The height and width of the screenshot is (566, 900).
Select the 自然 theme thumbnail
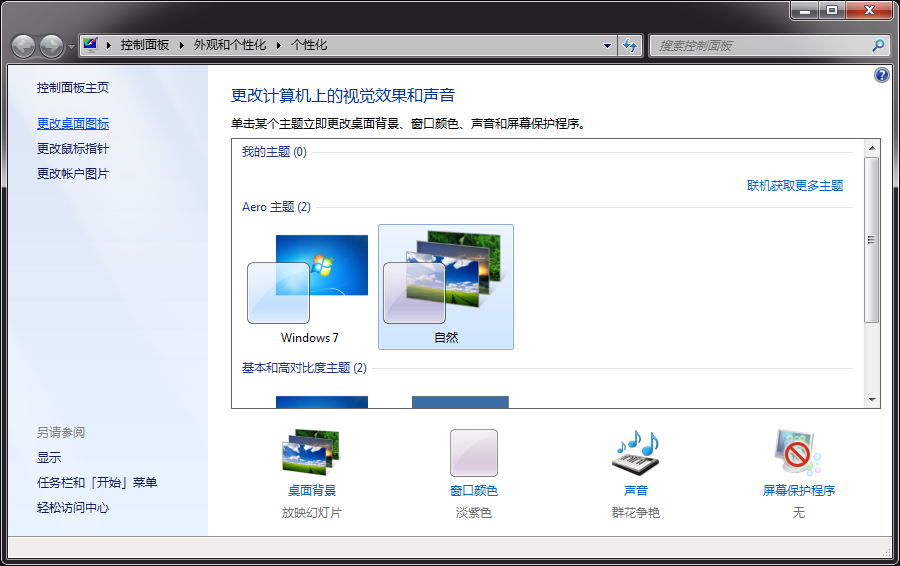445,287
